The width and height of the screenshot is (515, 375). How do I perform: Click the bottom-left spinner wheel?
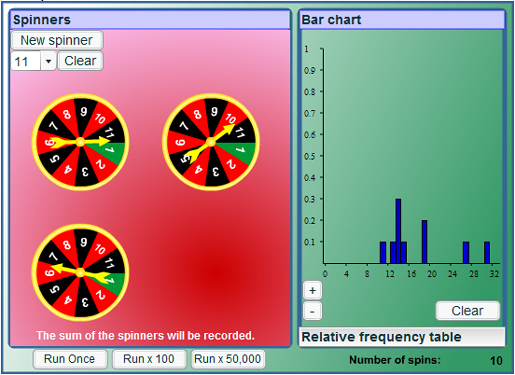tap(80, 273)
